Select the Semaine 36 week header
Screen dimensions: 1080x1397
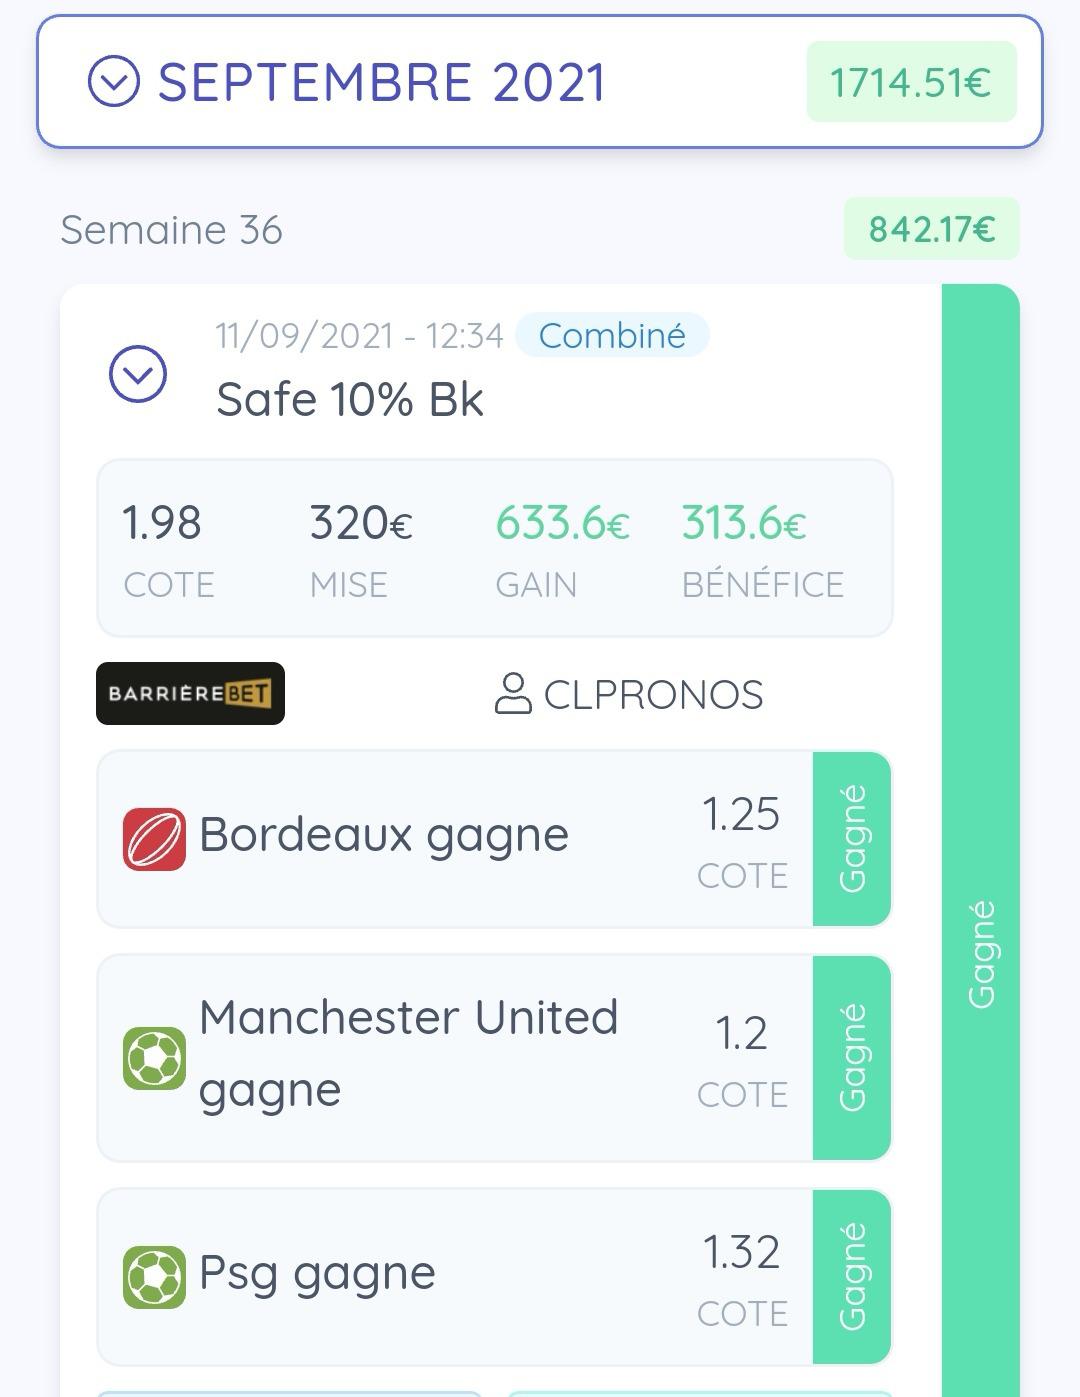click(171, 230)
